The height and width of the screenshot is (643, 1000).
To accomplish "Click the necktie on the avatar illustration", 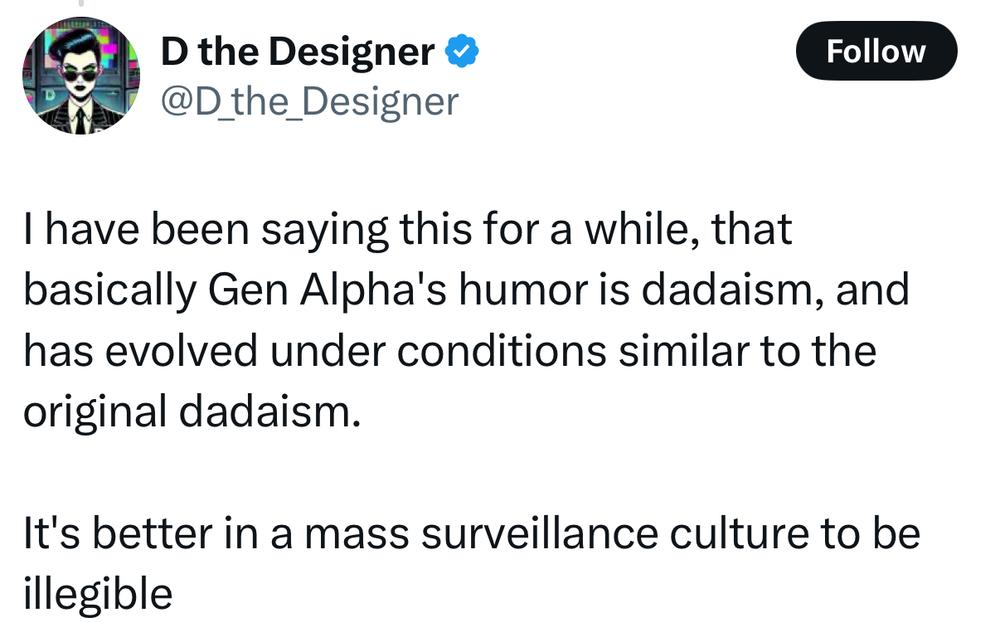I will click(80, 120).
